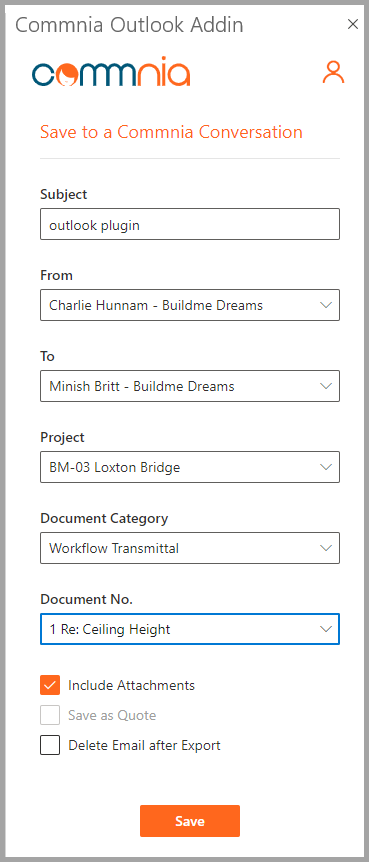The width and height of the screenshot is (369, 862).
Task: Uncheck Include Attachments checkbox
Action: (50, 686)
